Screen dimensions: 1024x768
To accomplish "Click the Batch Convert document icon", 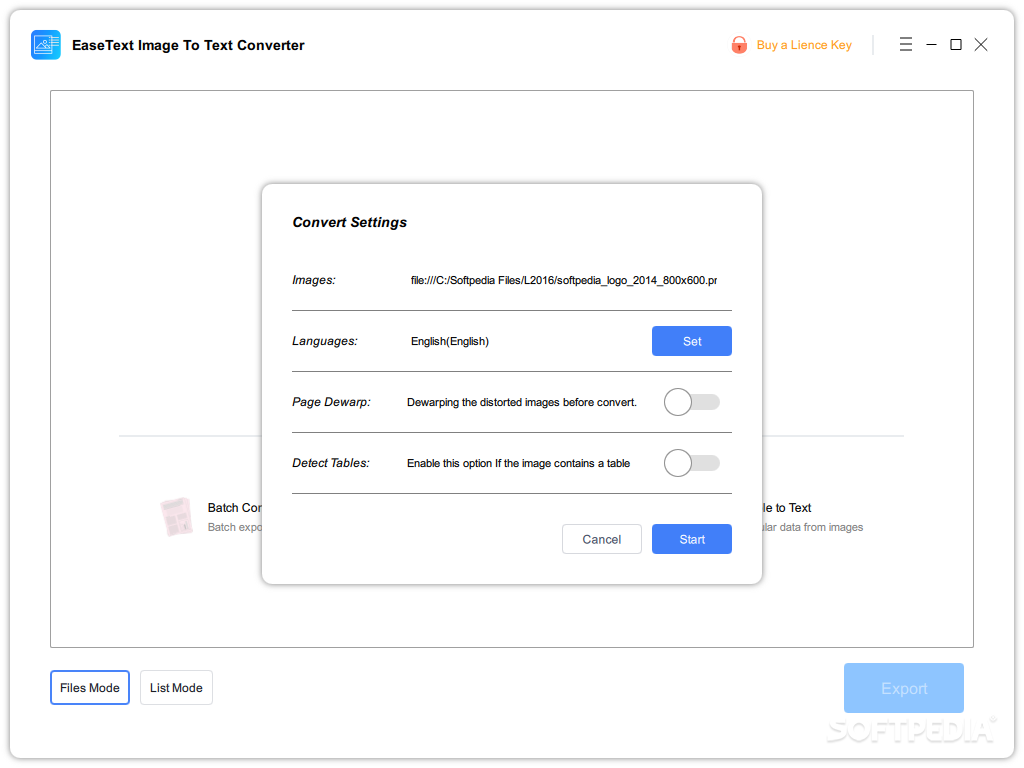I will tap(176, 517).
